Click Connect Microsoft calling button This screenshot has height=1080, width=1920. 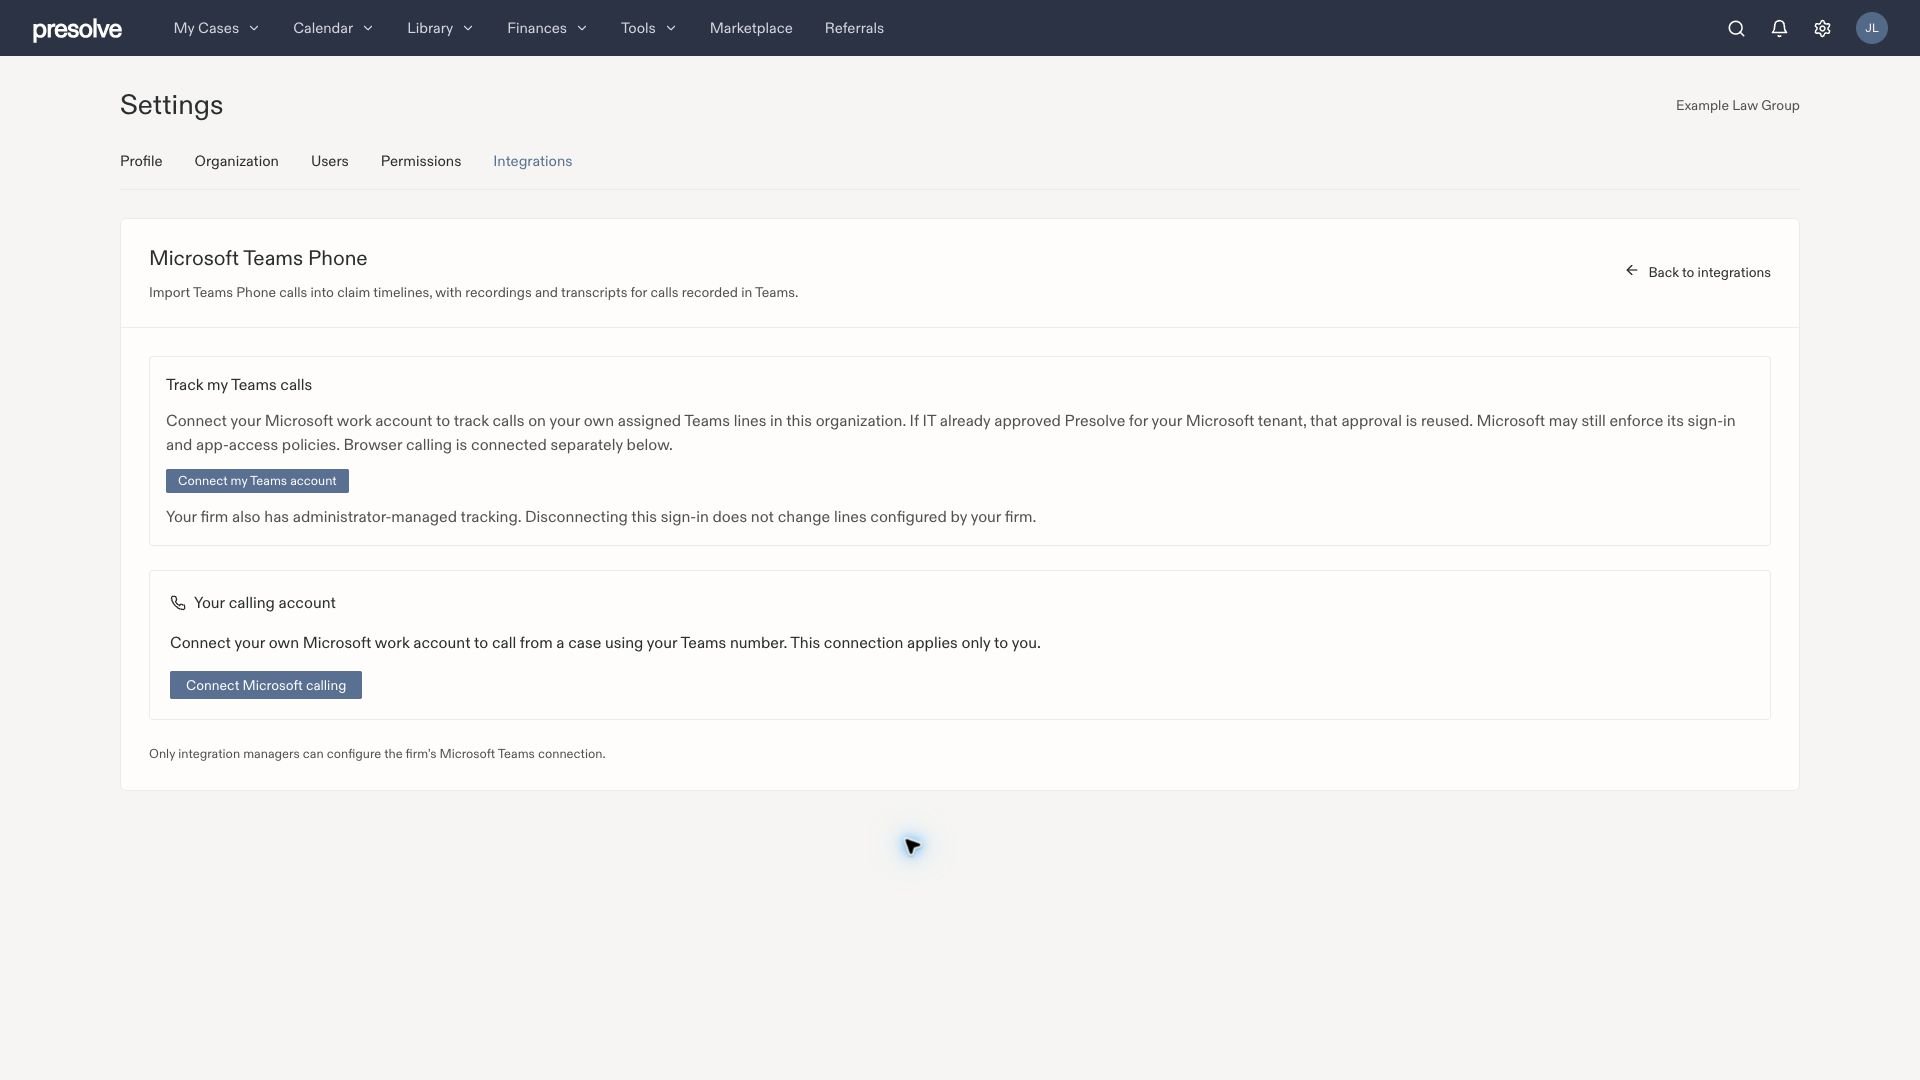(x=266, y=685)
